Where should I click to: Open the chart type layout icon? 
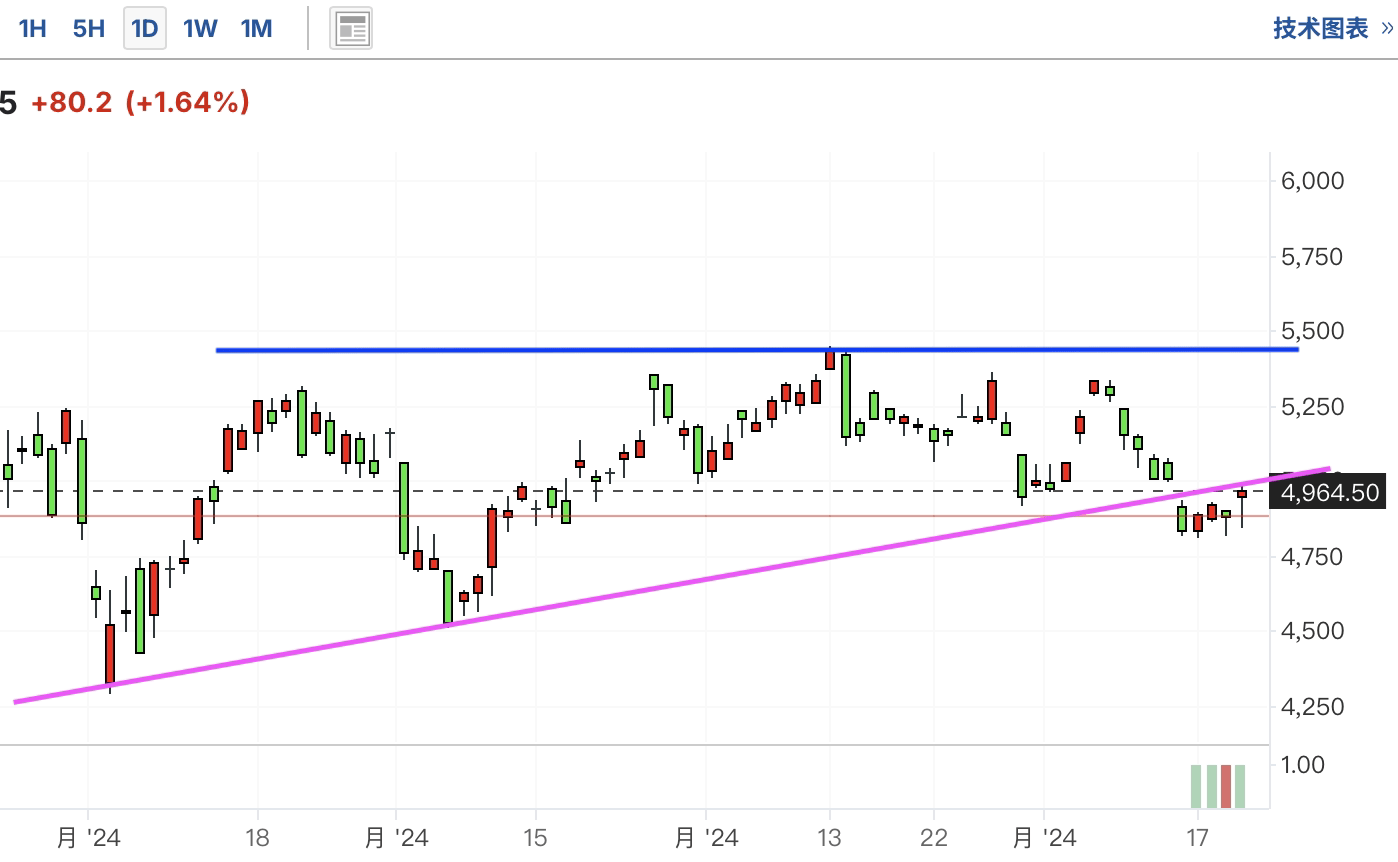352,28
